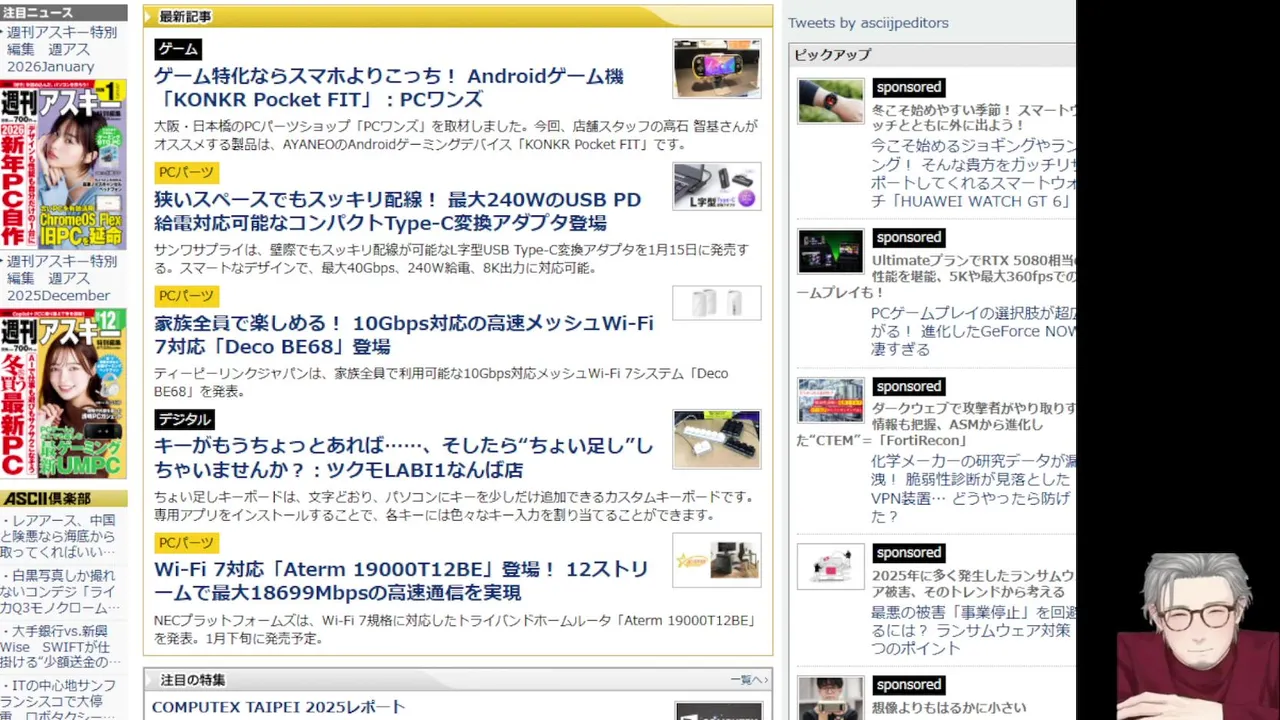Click the ASCII倶楽部 section header

pos(63,498)
